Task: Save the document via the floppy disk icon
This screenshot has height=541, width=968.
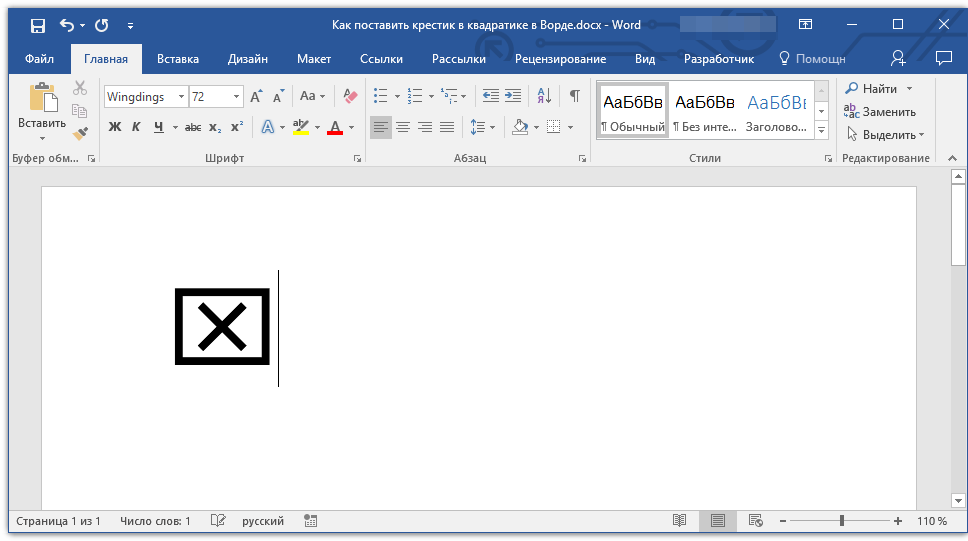Action: point(38,25)
